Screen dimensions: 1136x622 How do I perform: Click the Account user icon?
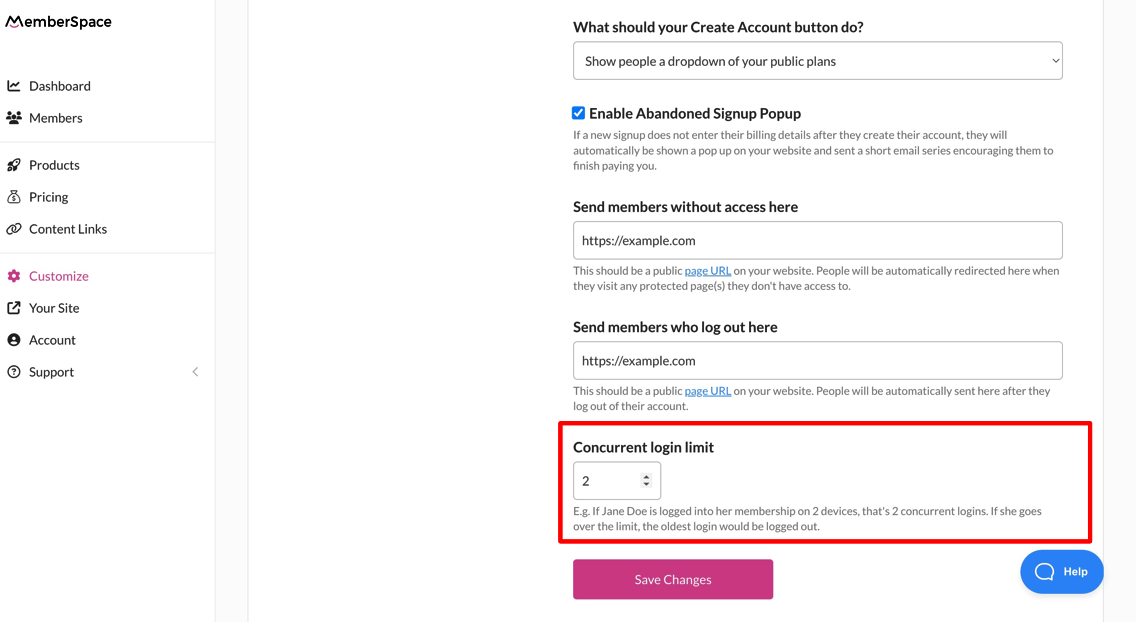[x=14, y=340]
